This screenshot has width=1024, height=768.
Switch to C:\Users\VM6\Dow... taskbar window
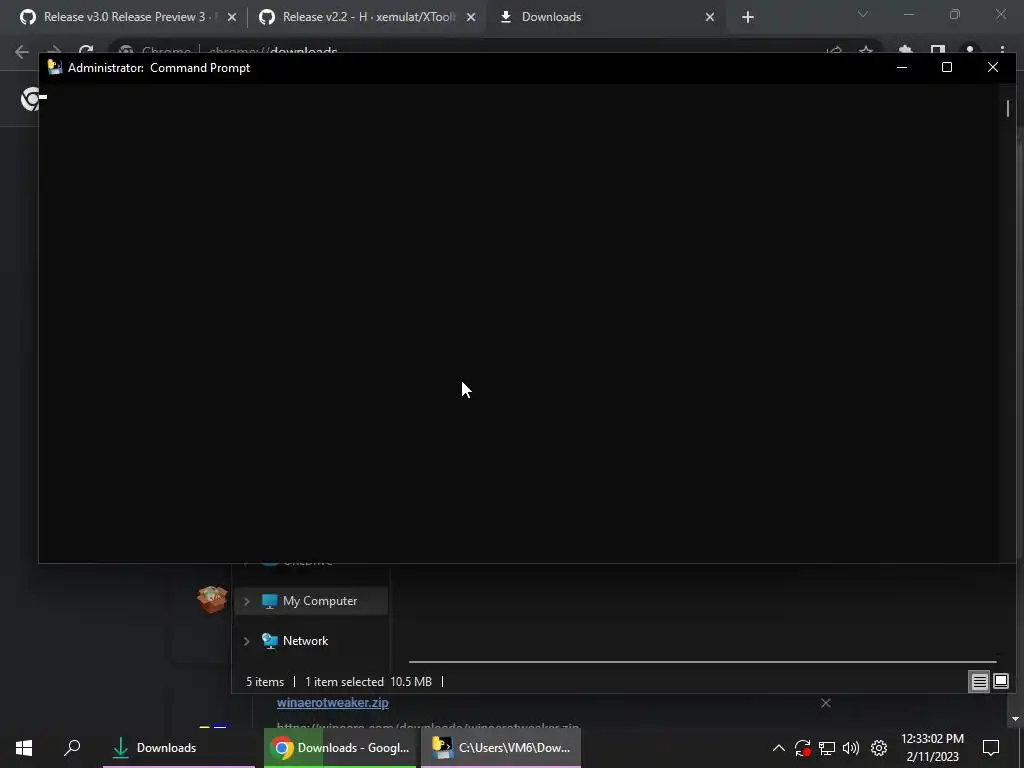pyautogui.click(x=501, y=748)
